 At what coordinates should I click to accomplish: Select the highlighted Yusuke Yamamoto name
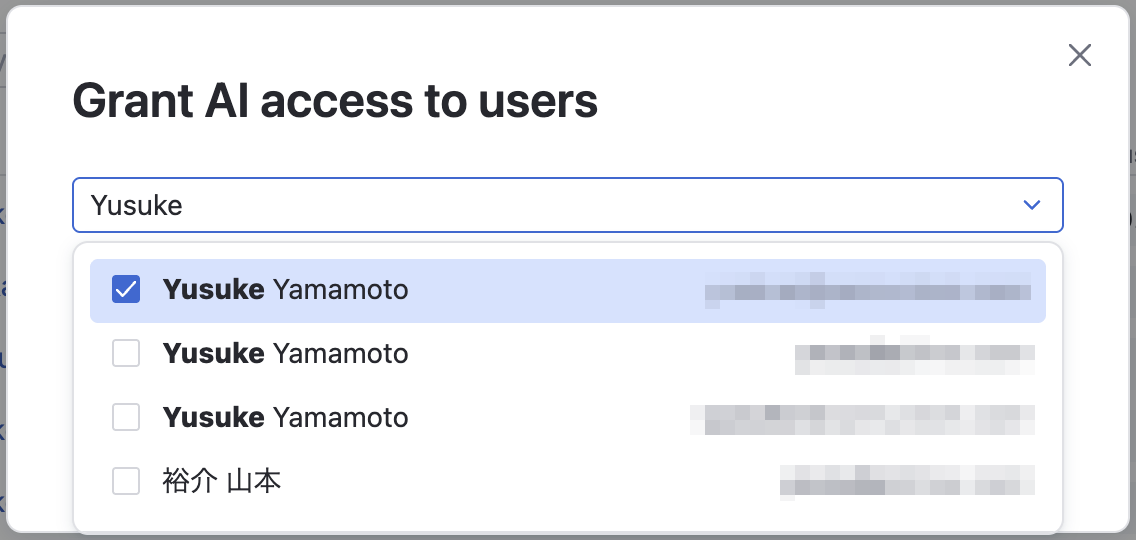pos(285,290)
